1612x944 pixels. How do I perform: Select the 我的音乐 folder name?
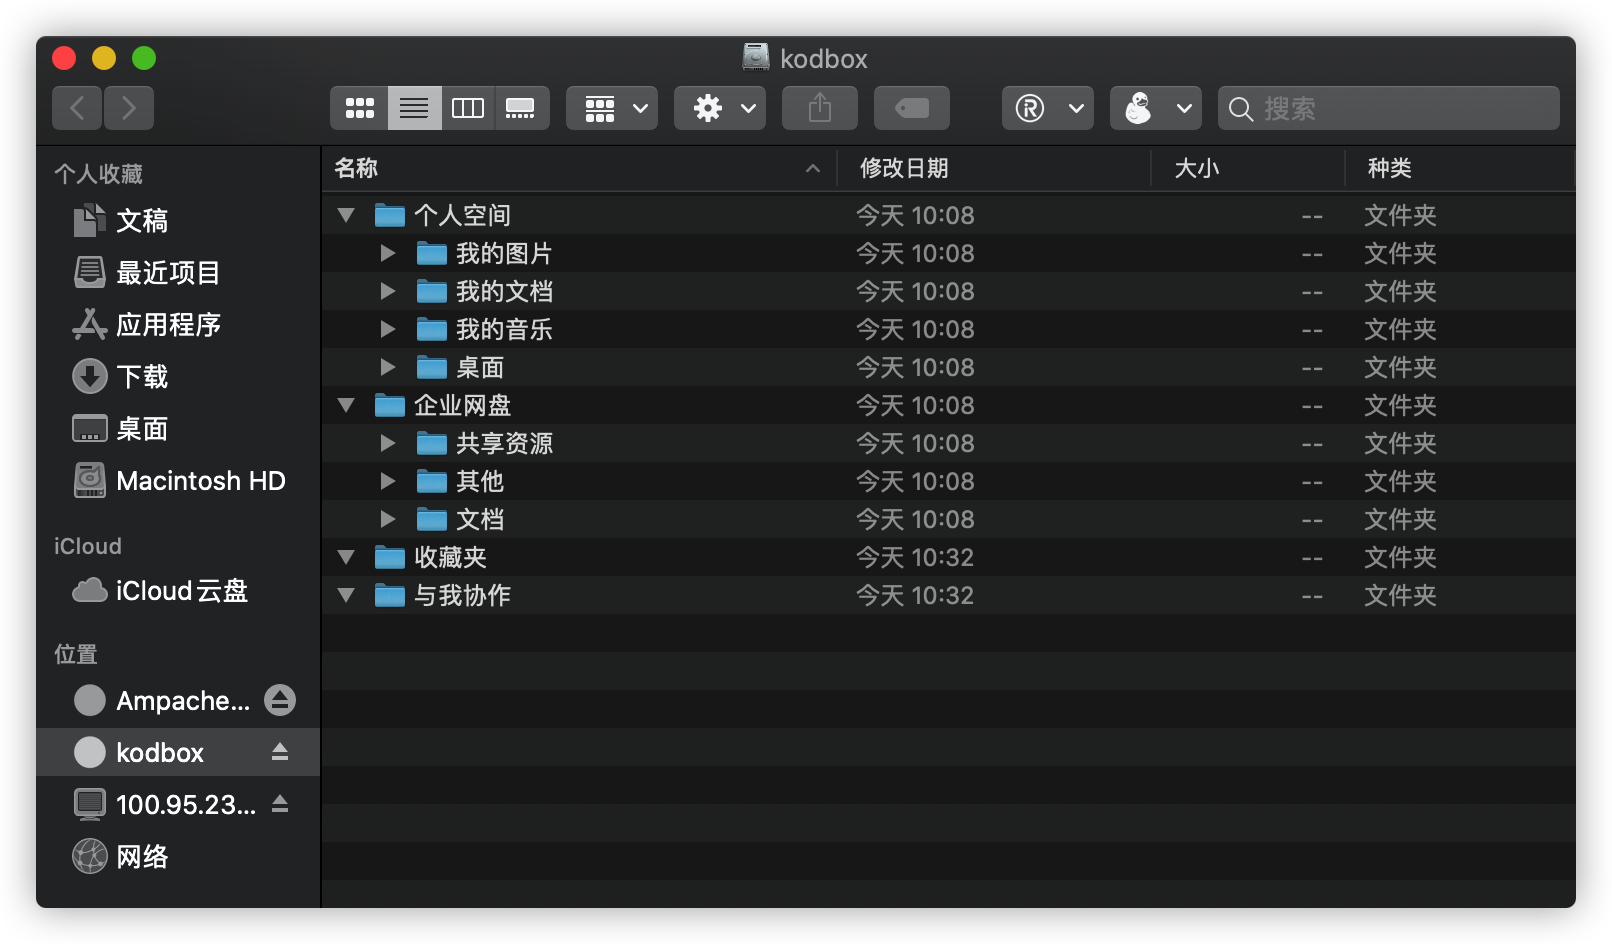pos(504,329)
